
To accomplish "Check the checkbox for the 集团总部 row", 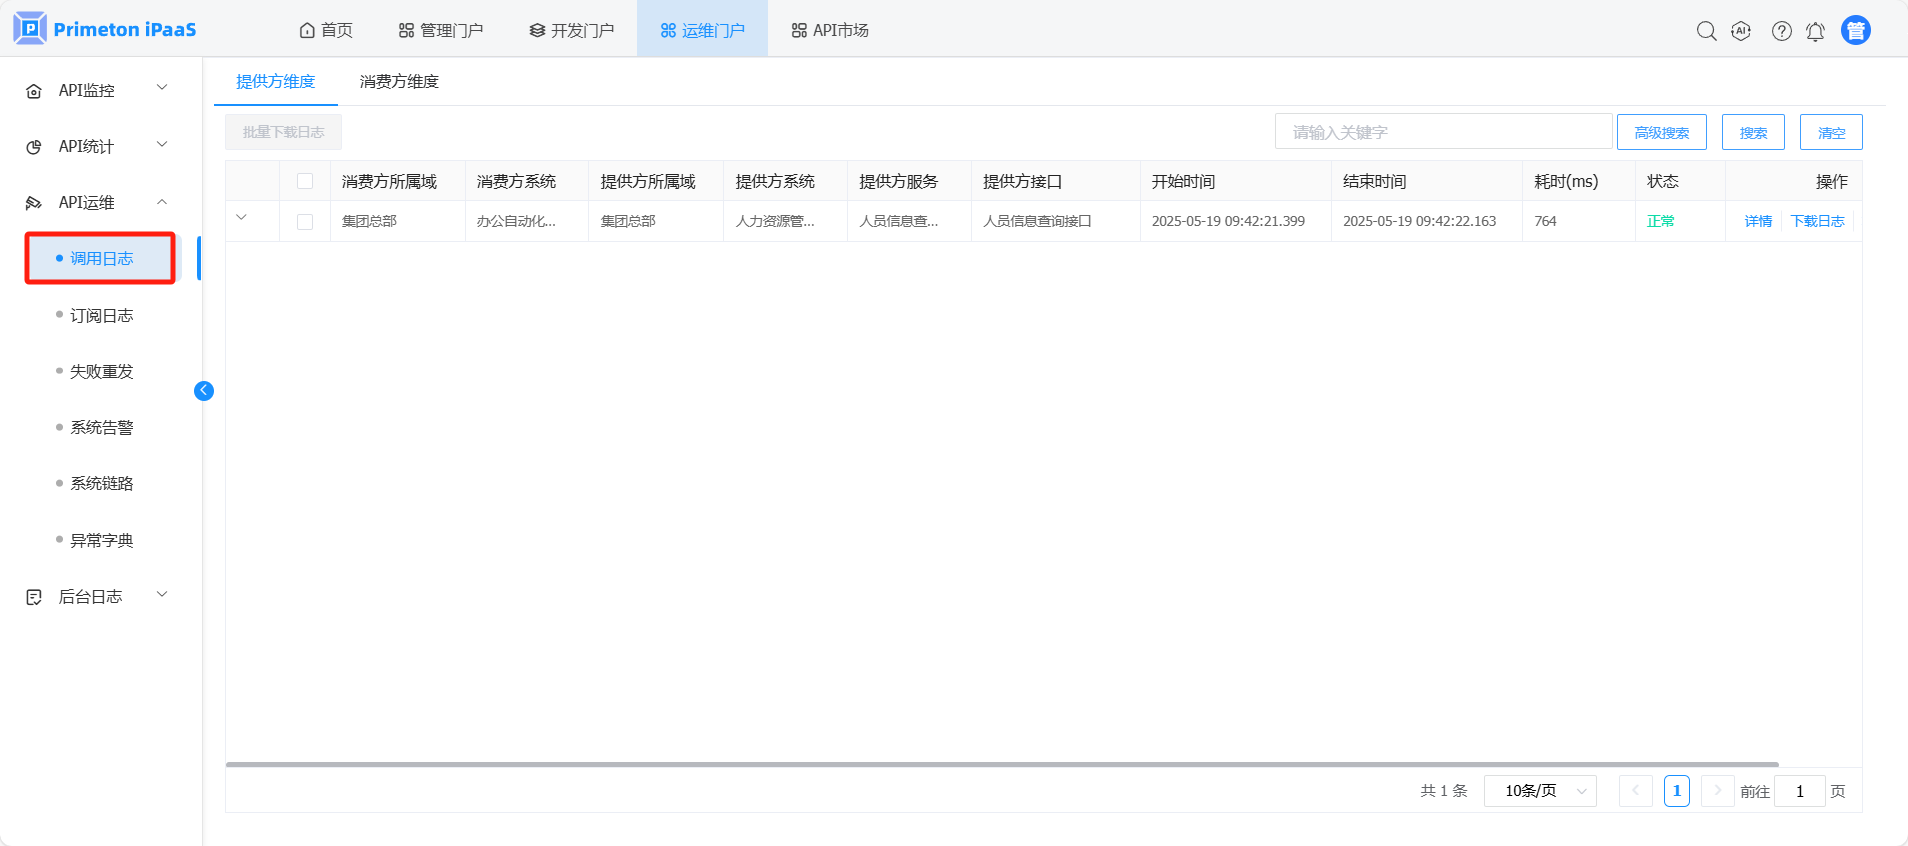I will tap(305, 222).
